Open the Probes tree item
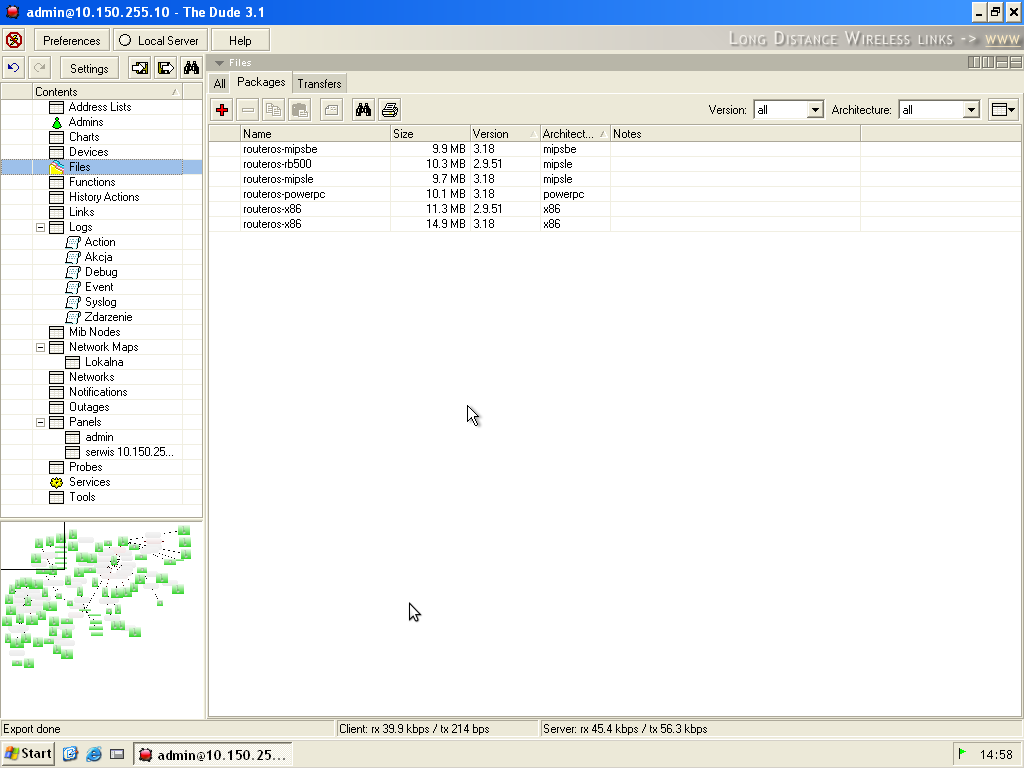 [x=76, y=468]
